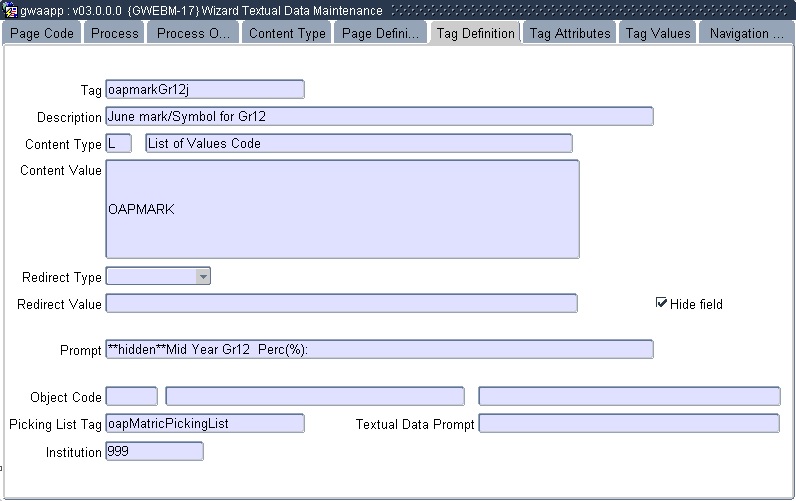Click the Institution field 999
The width and height of the screenshot is (796, 501).
coord(154,451)
